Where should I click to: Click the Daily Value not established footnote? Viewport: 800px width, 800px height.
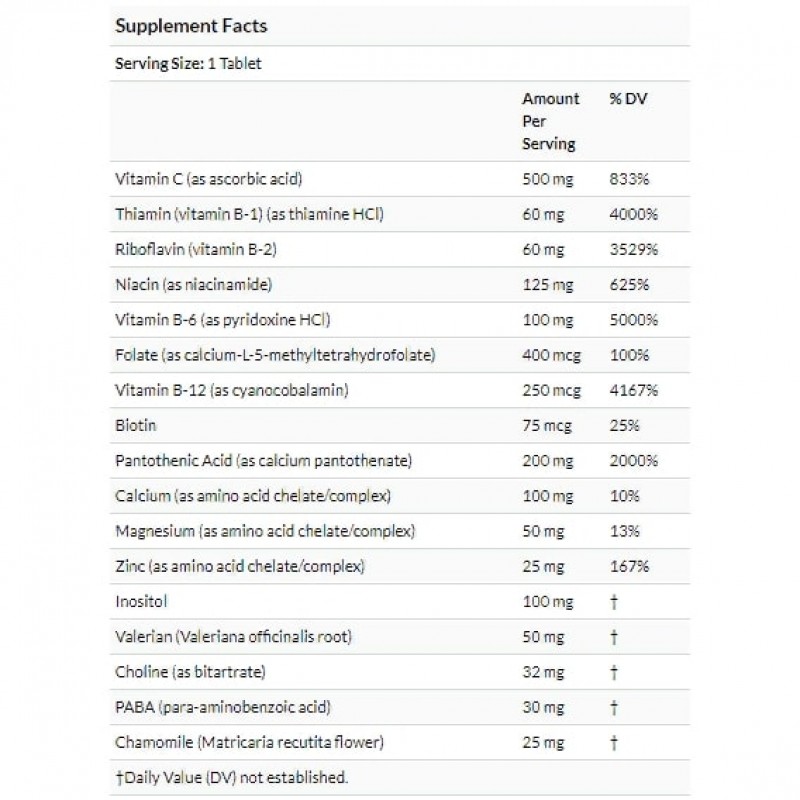pyautogui.click(x=232, y=776)
